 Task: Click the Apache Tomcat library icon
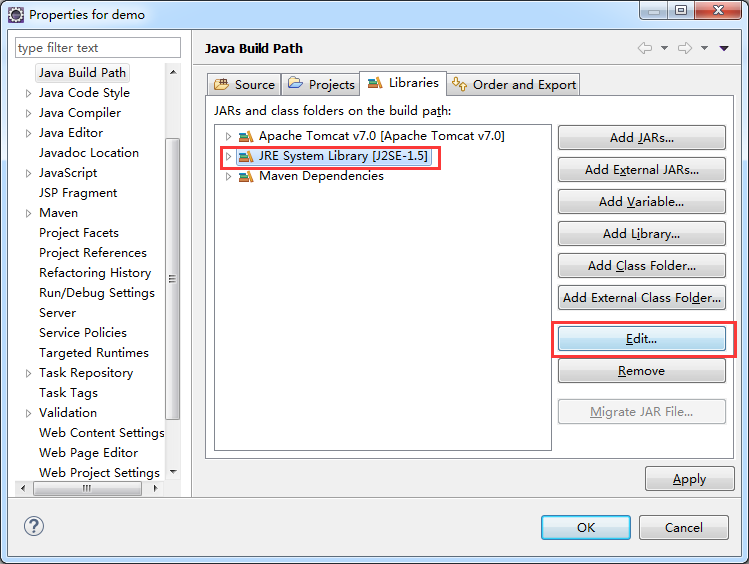click(246, 137)
